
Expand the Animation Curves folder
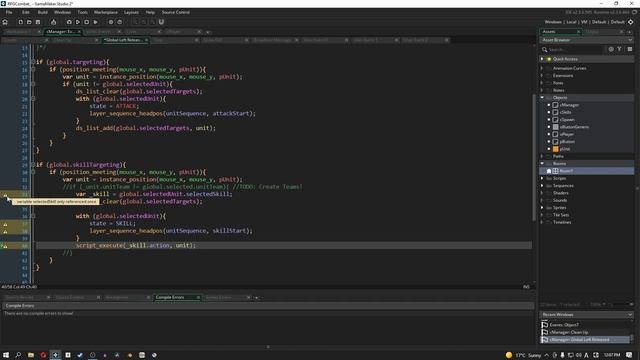[542, 68]
